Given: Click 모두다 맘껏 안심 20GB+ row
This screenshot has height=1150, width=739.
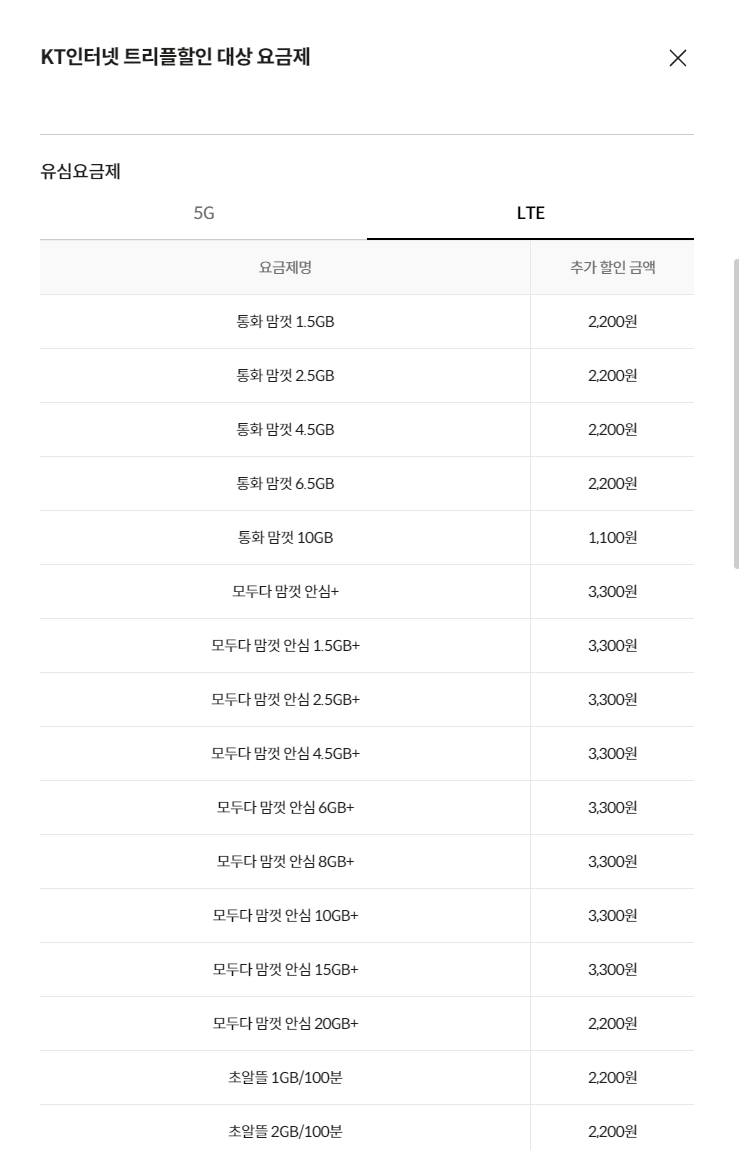Looking at the screenshot, I should (x=367, y=1024).
